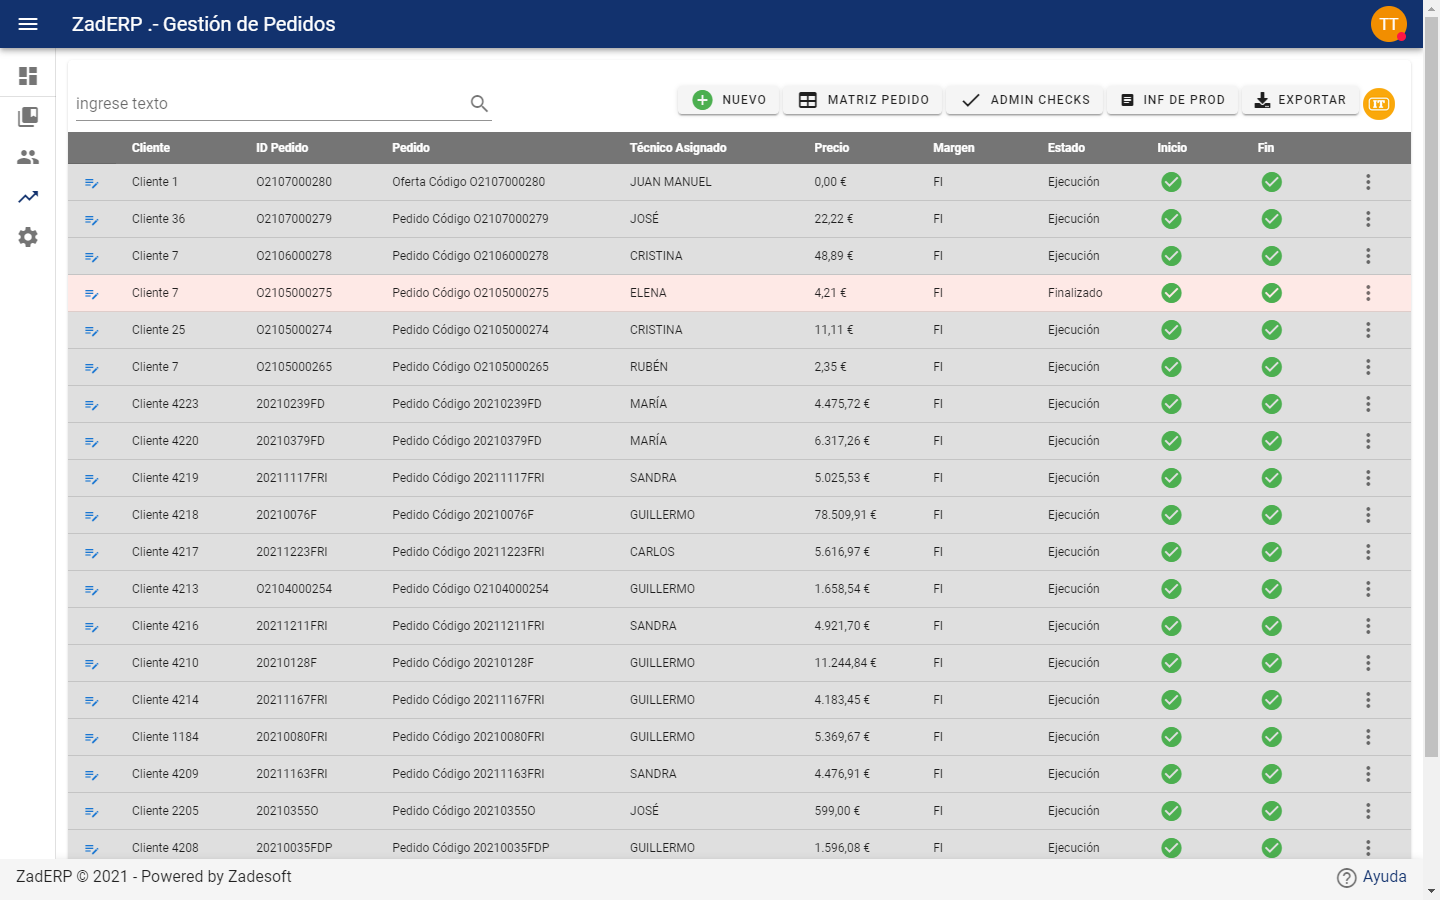1440x900 pixels.
Task: Toggle Inicio check for order 02105000265
Action: pos(1171,367)
